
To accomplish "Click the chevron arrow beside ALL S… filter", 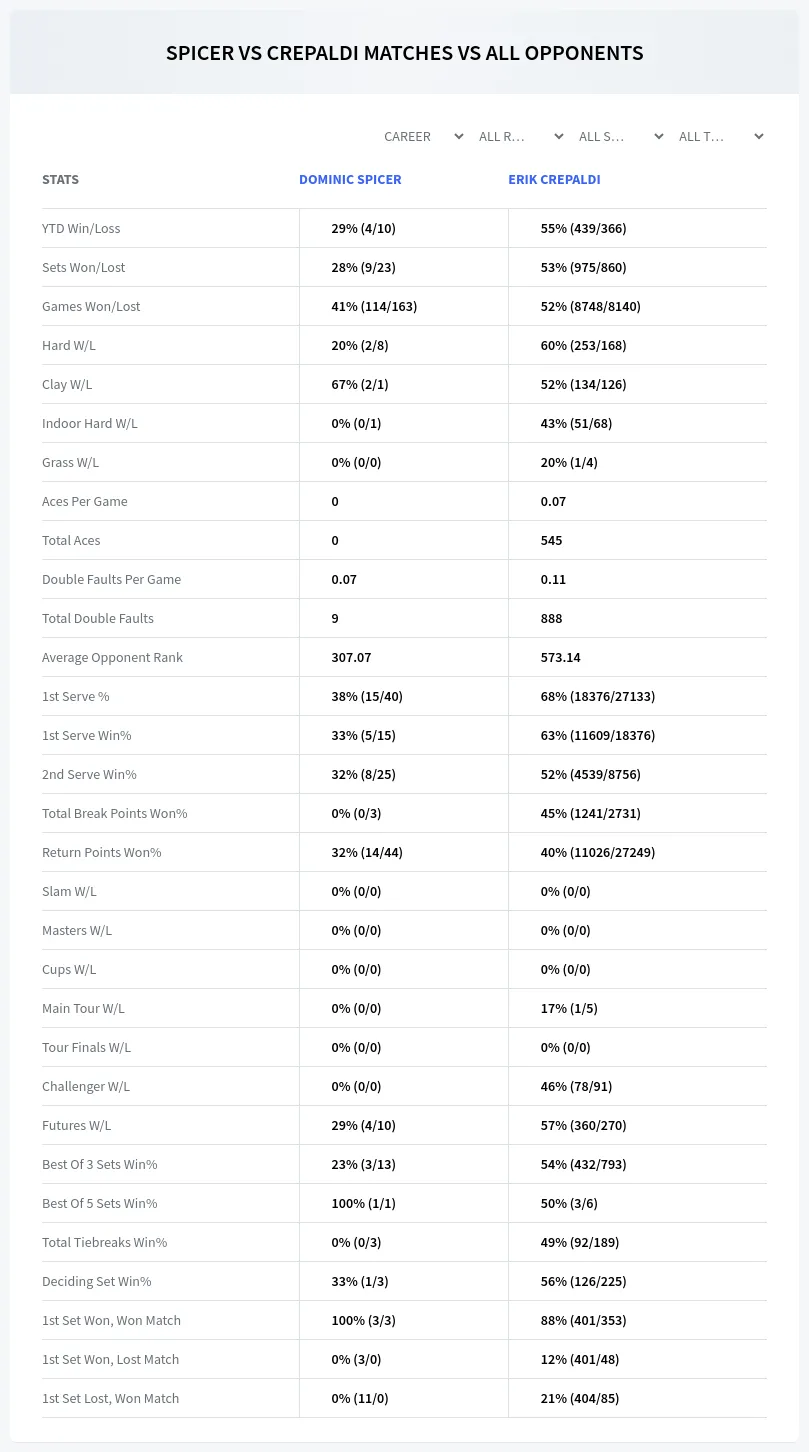I will coord(658,137).
